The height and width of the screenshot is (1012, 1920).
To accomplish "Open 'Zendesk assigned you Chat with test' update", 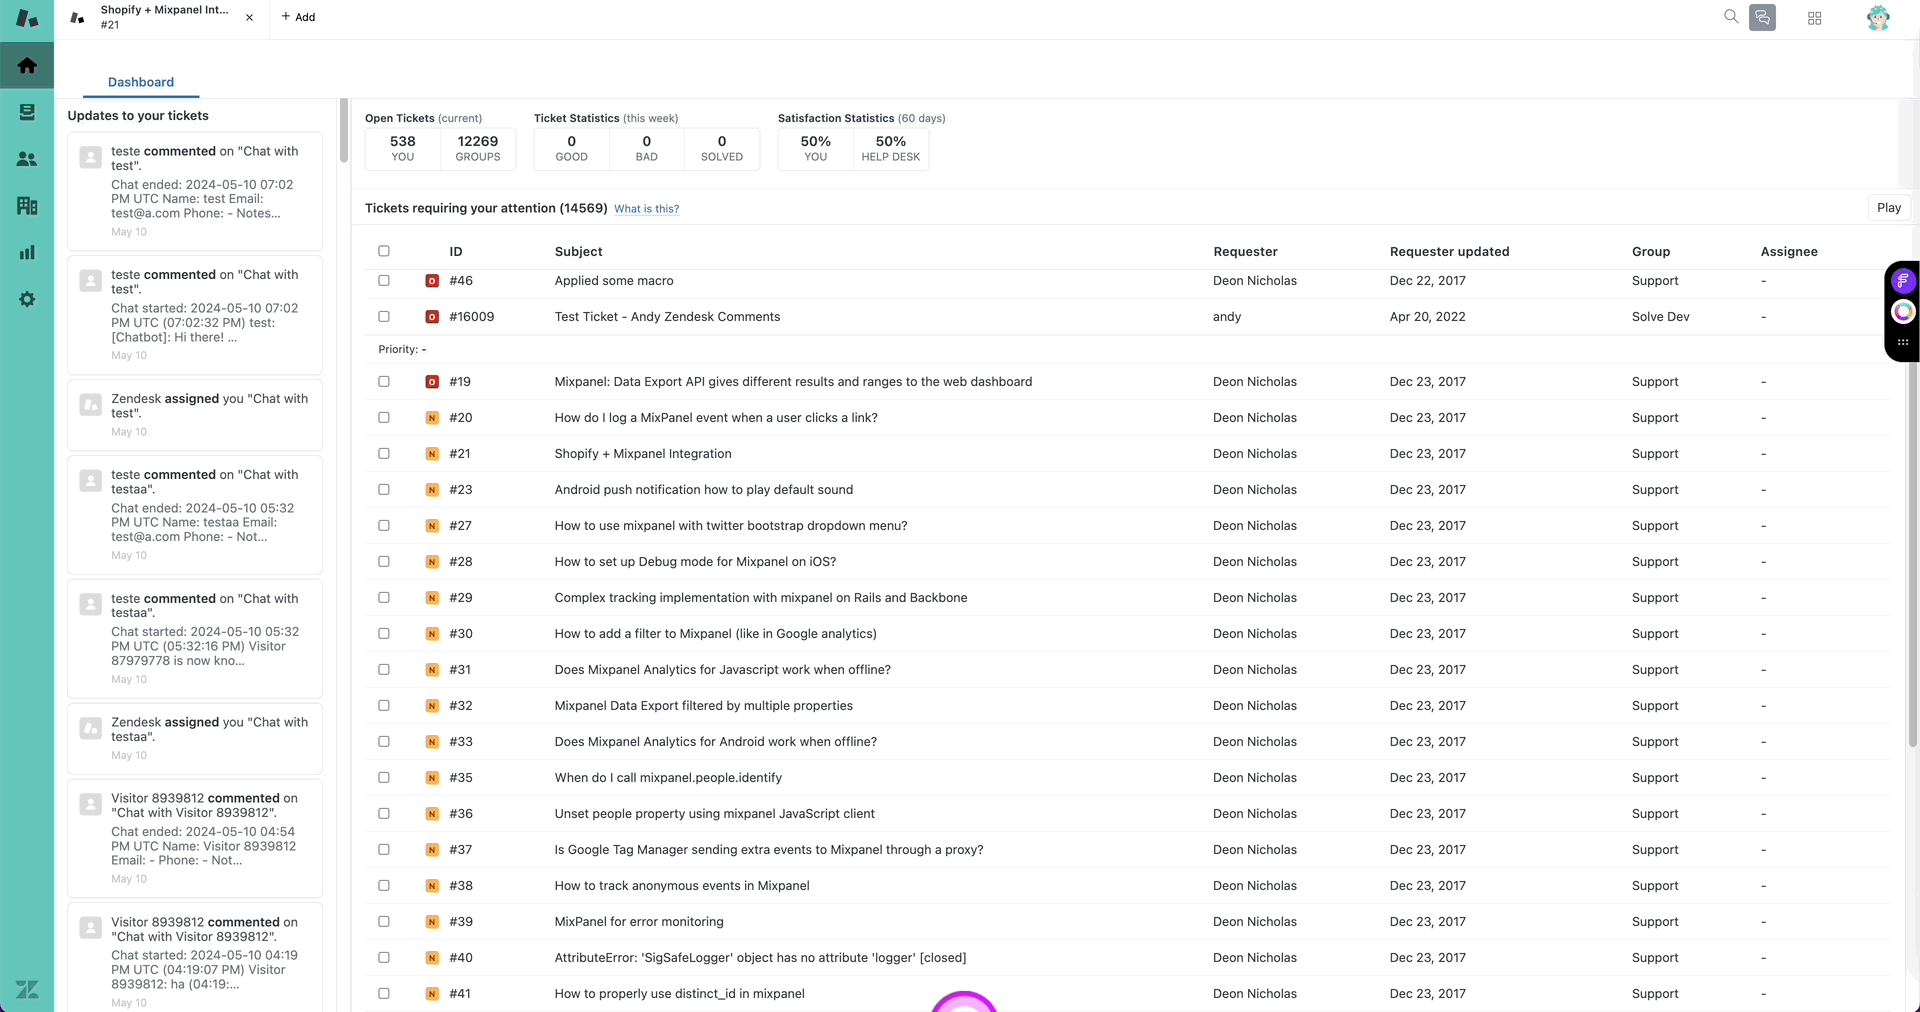I will 195,414.
